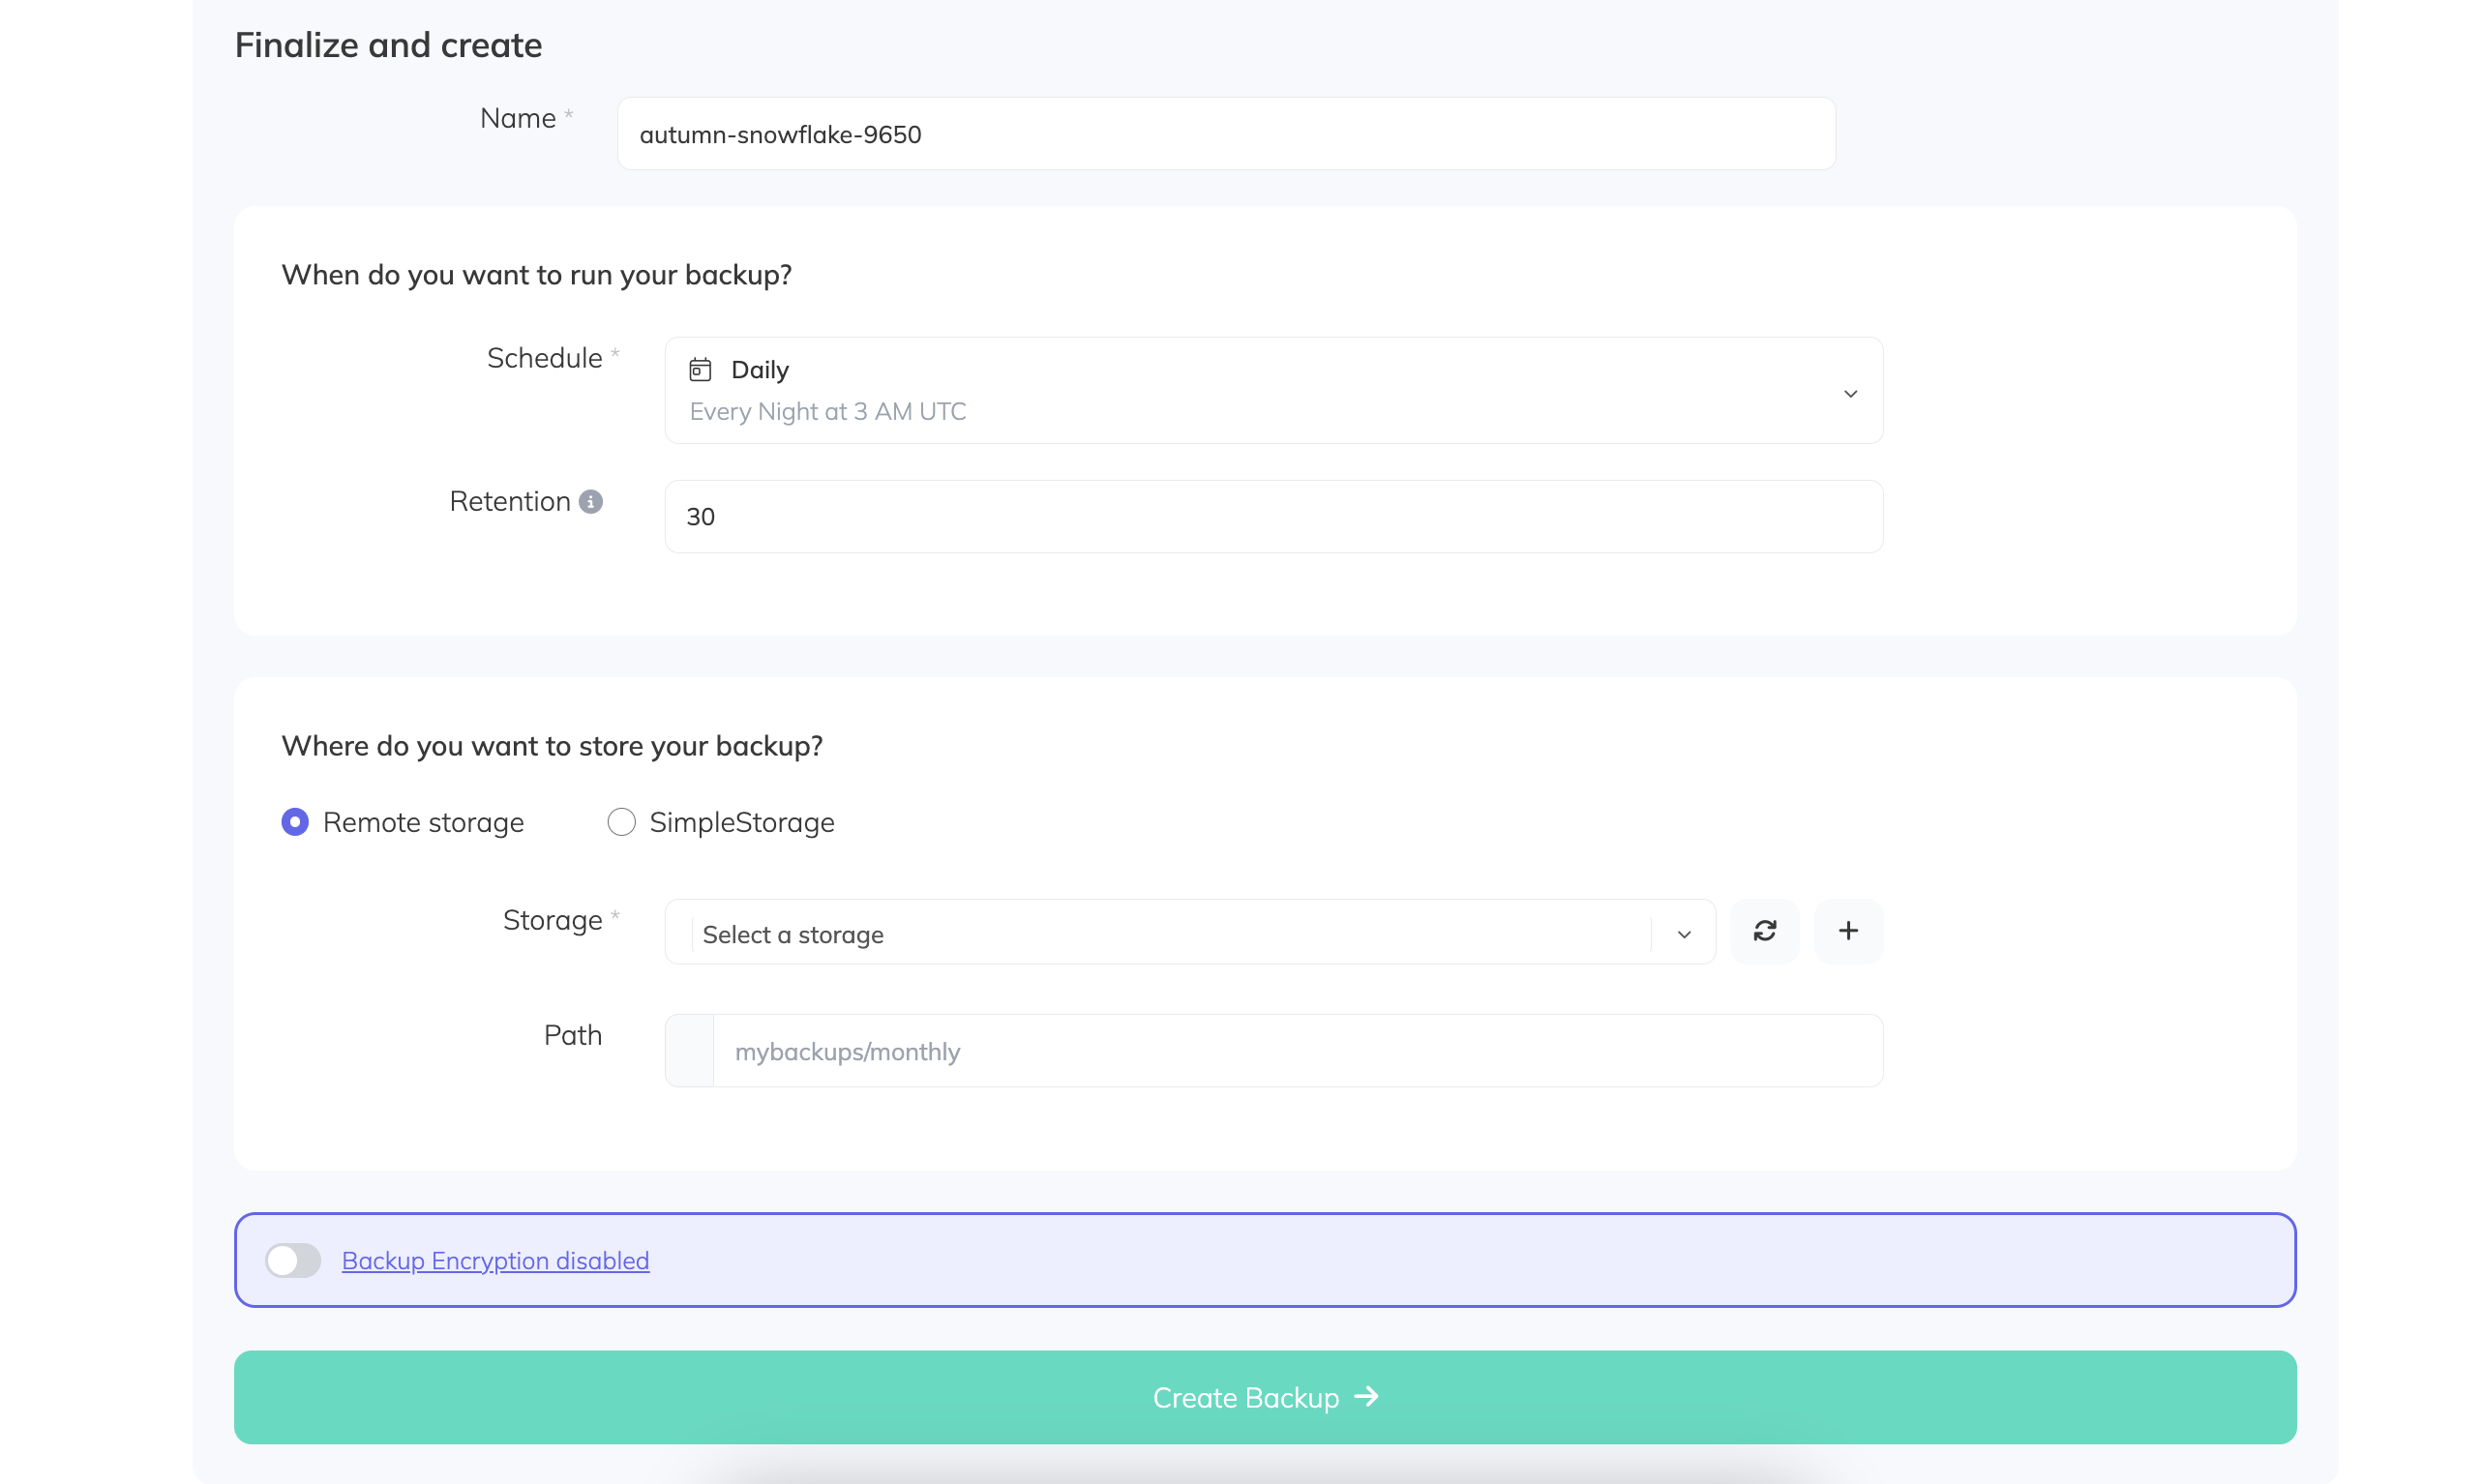Click the plus icon to add storage
2483x1484 pixels.
(x=1848, y=931)
